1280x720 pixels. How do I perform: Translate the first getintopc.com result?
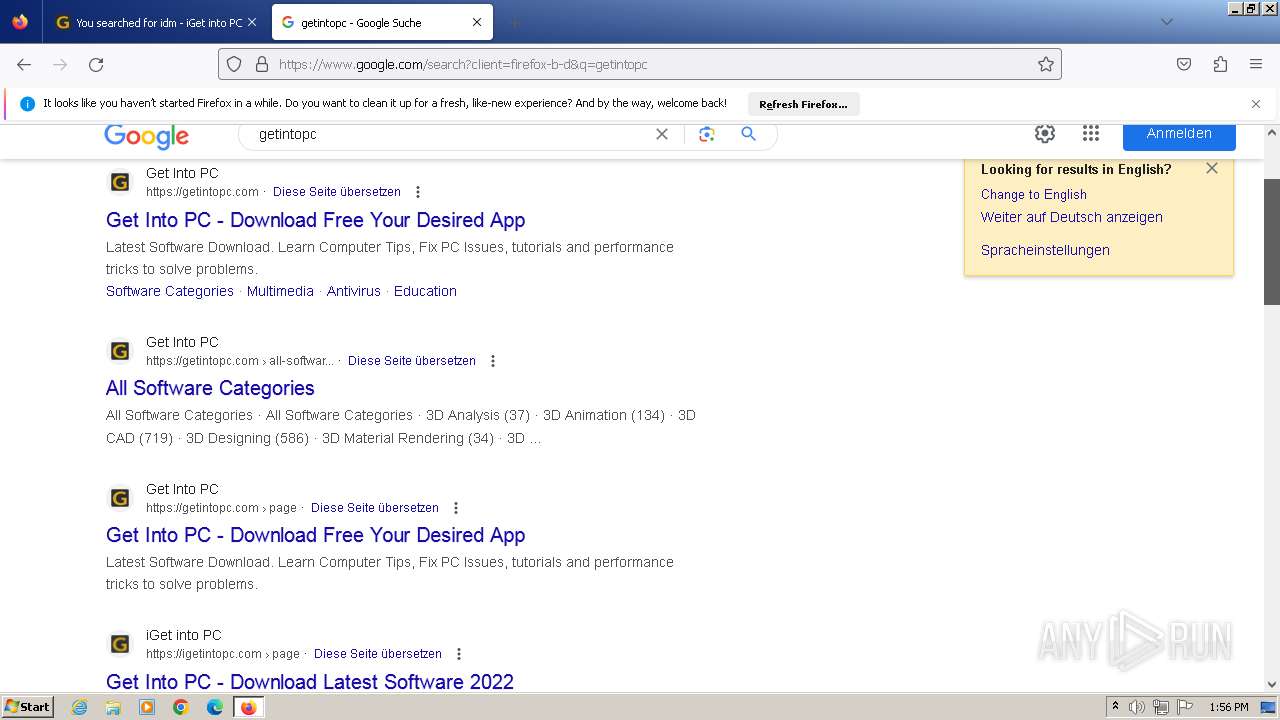click(x=337, y=192)
